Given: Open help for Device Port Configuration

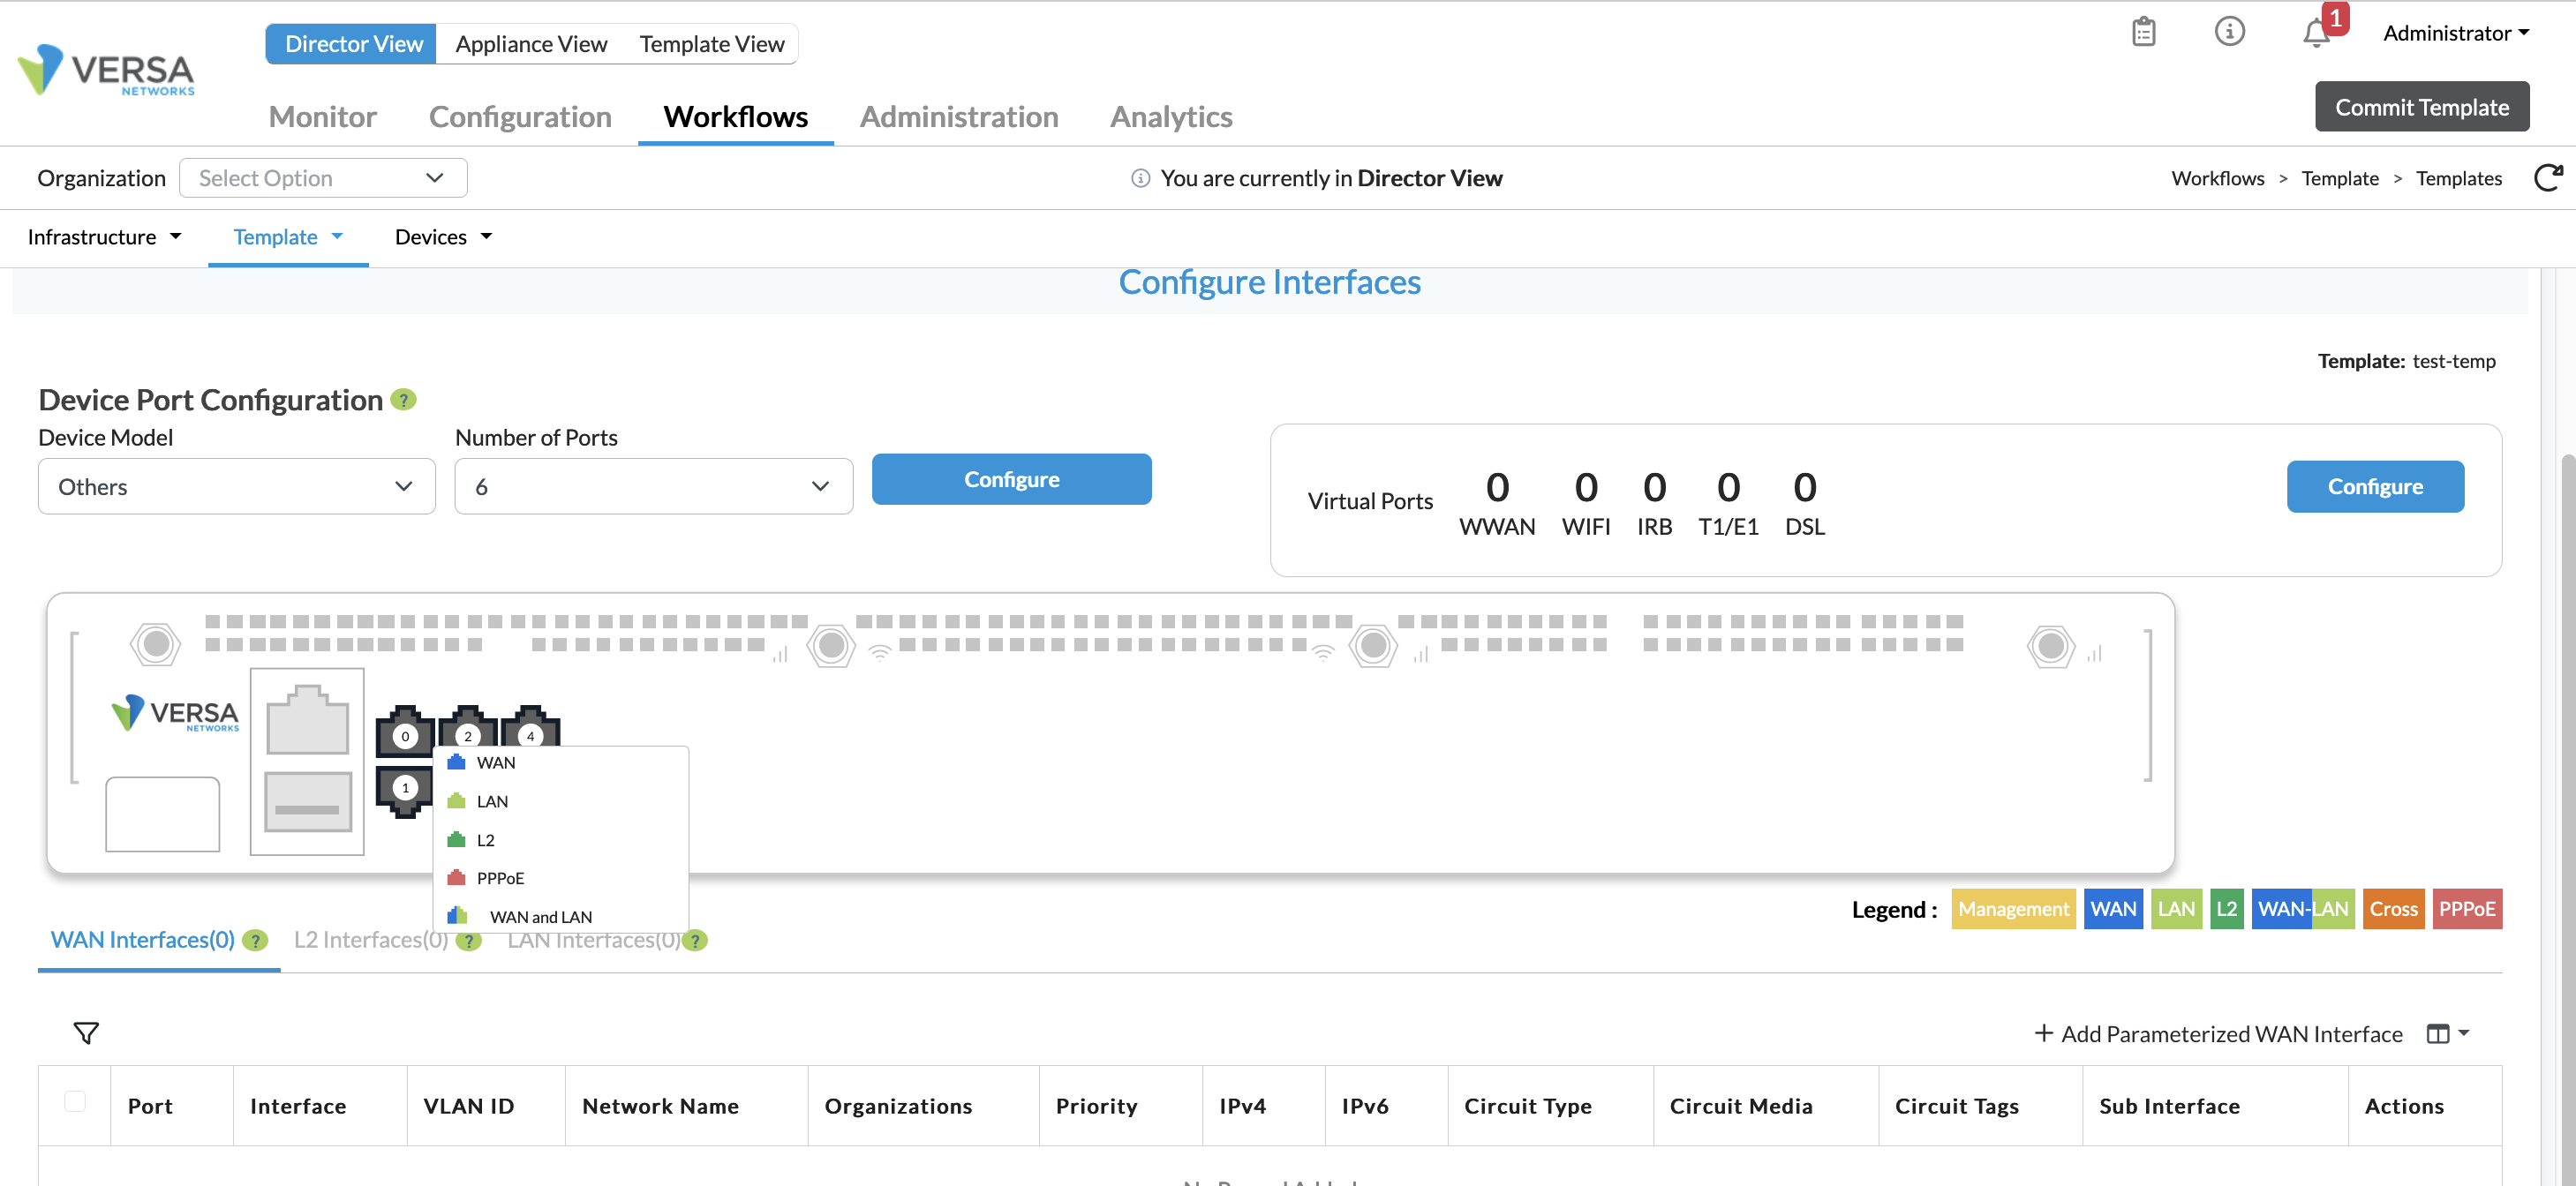Looking at the screenshot, I should 403,400.
